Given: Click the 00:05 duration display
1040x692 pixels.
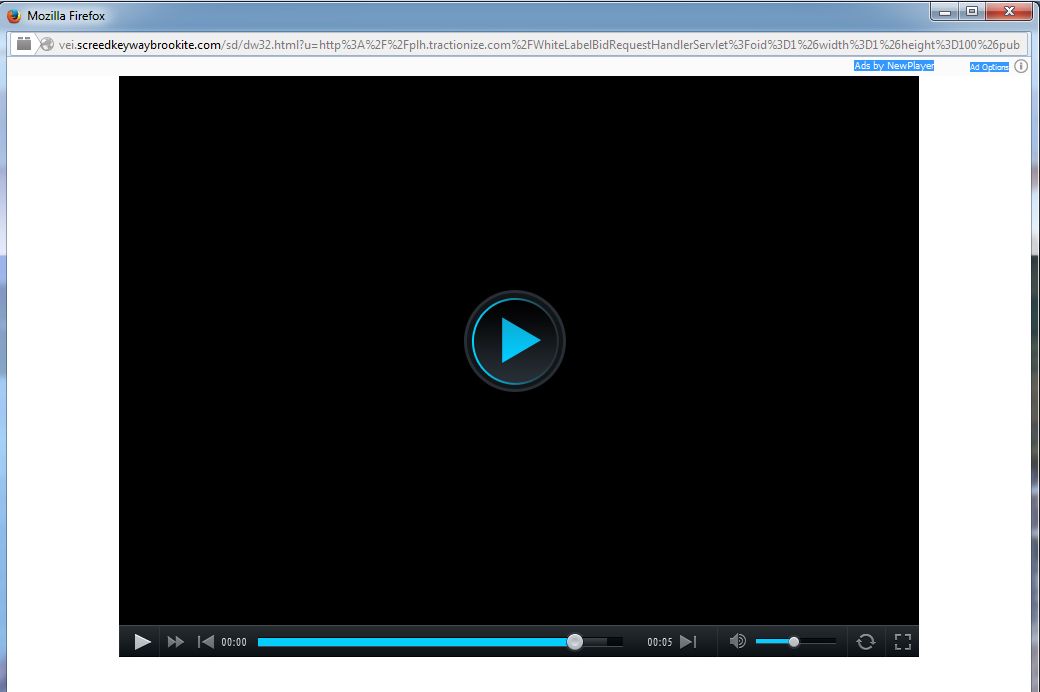Looking at the screenshot, I should pos(660,642).
